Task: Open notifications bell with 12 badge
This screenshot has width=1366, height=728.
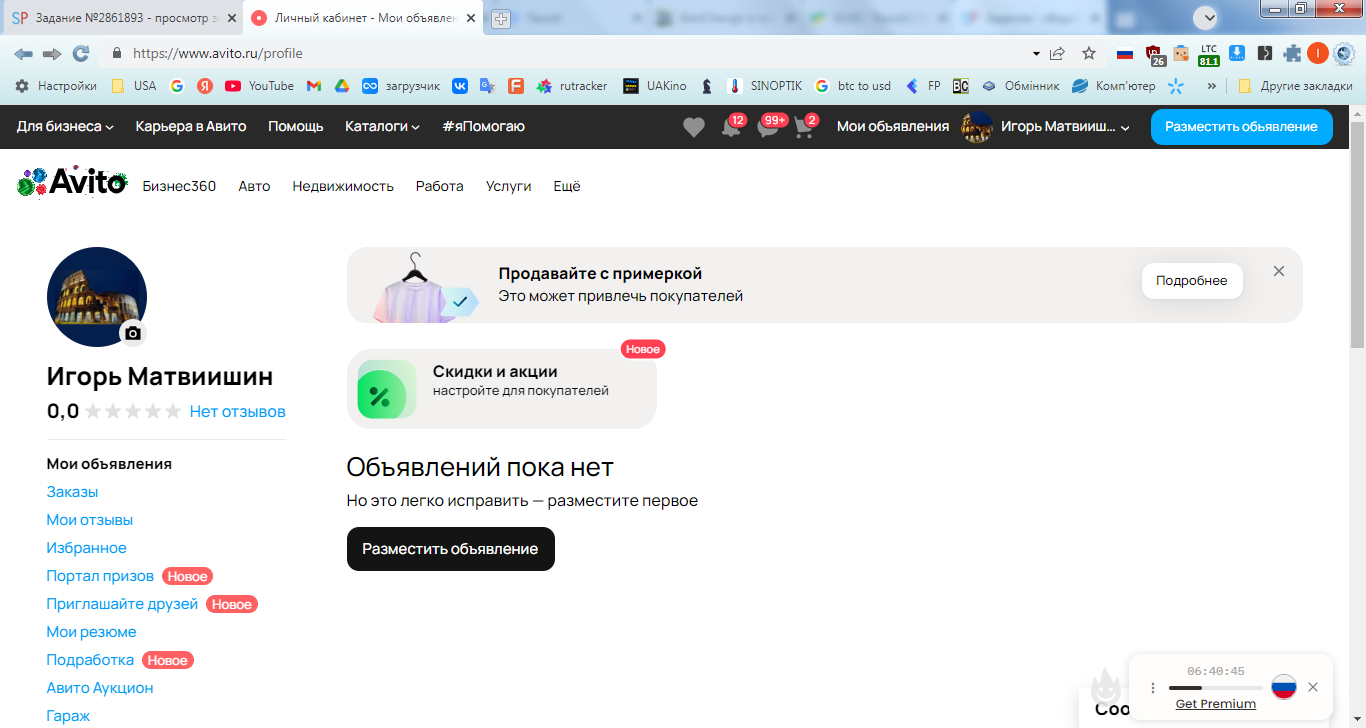Action: tap(732, 127)
